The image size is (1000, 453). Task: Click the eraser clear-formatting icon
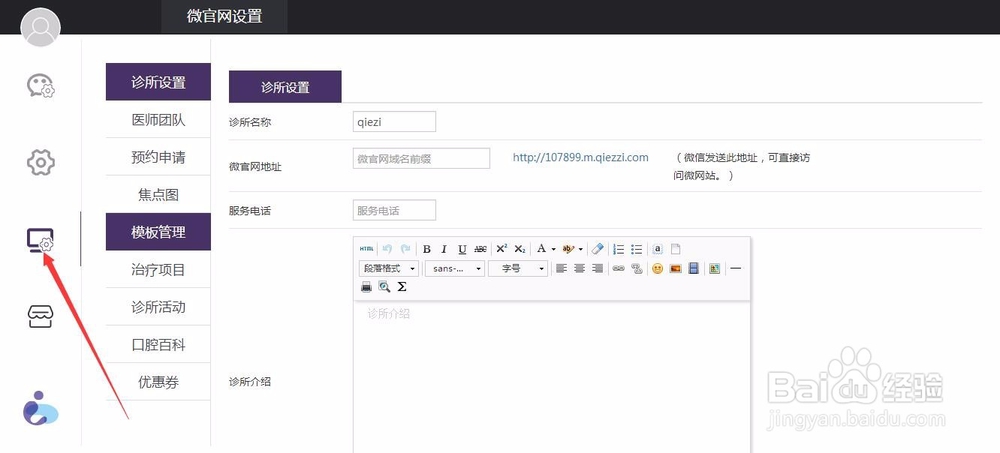click(598, 249)
